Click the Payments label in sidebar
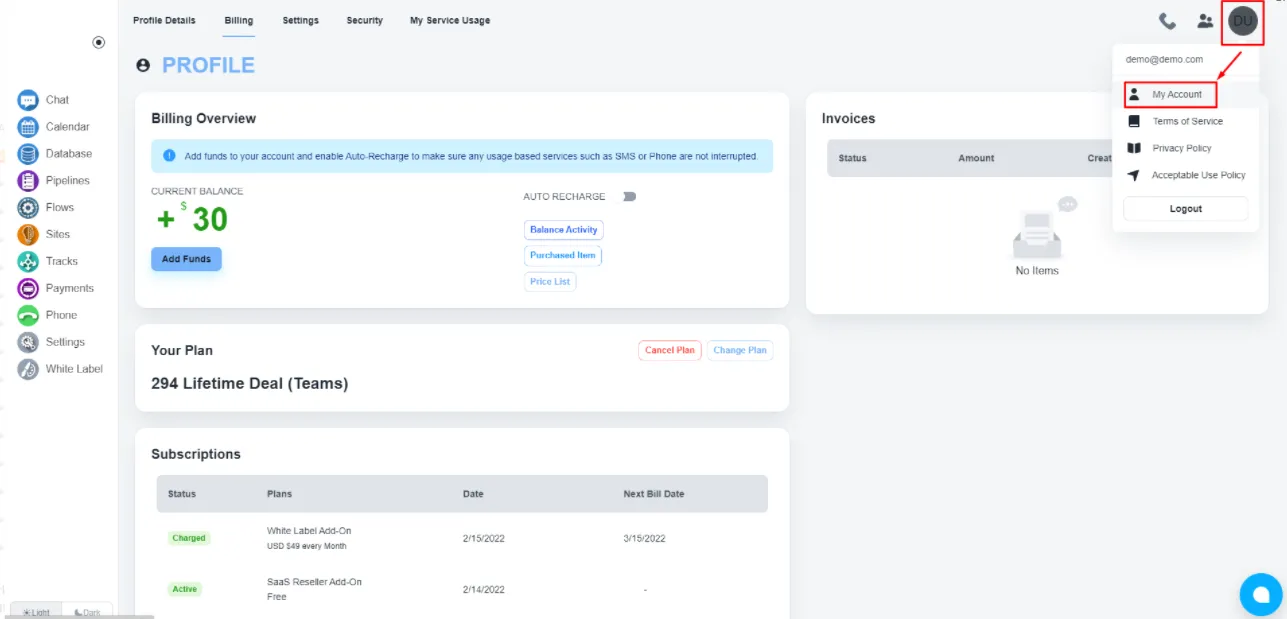Image resolution: width=1287 pixels, height=619 pixels. (70, 288)
